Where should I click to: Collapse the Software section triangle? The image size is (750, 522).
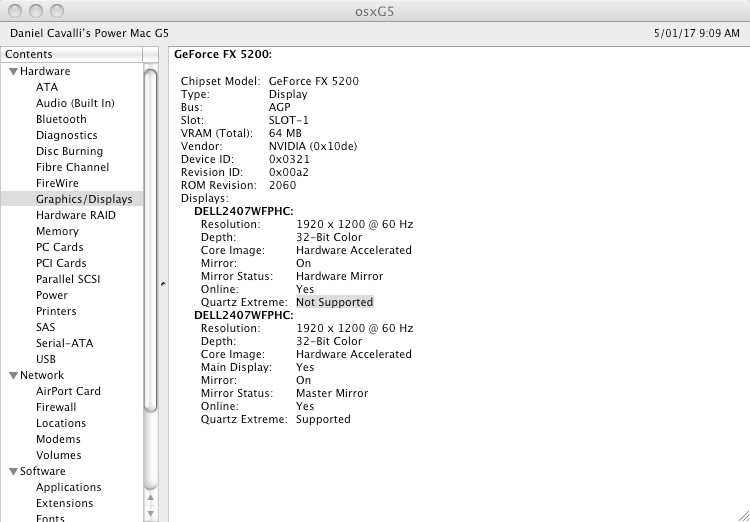(13, 472)
